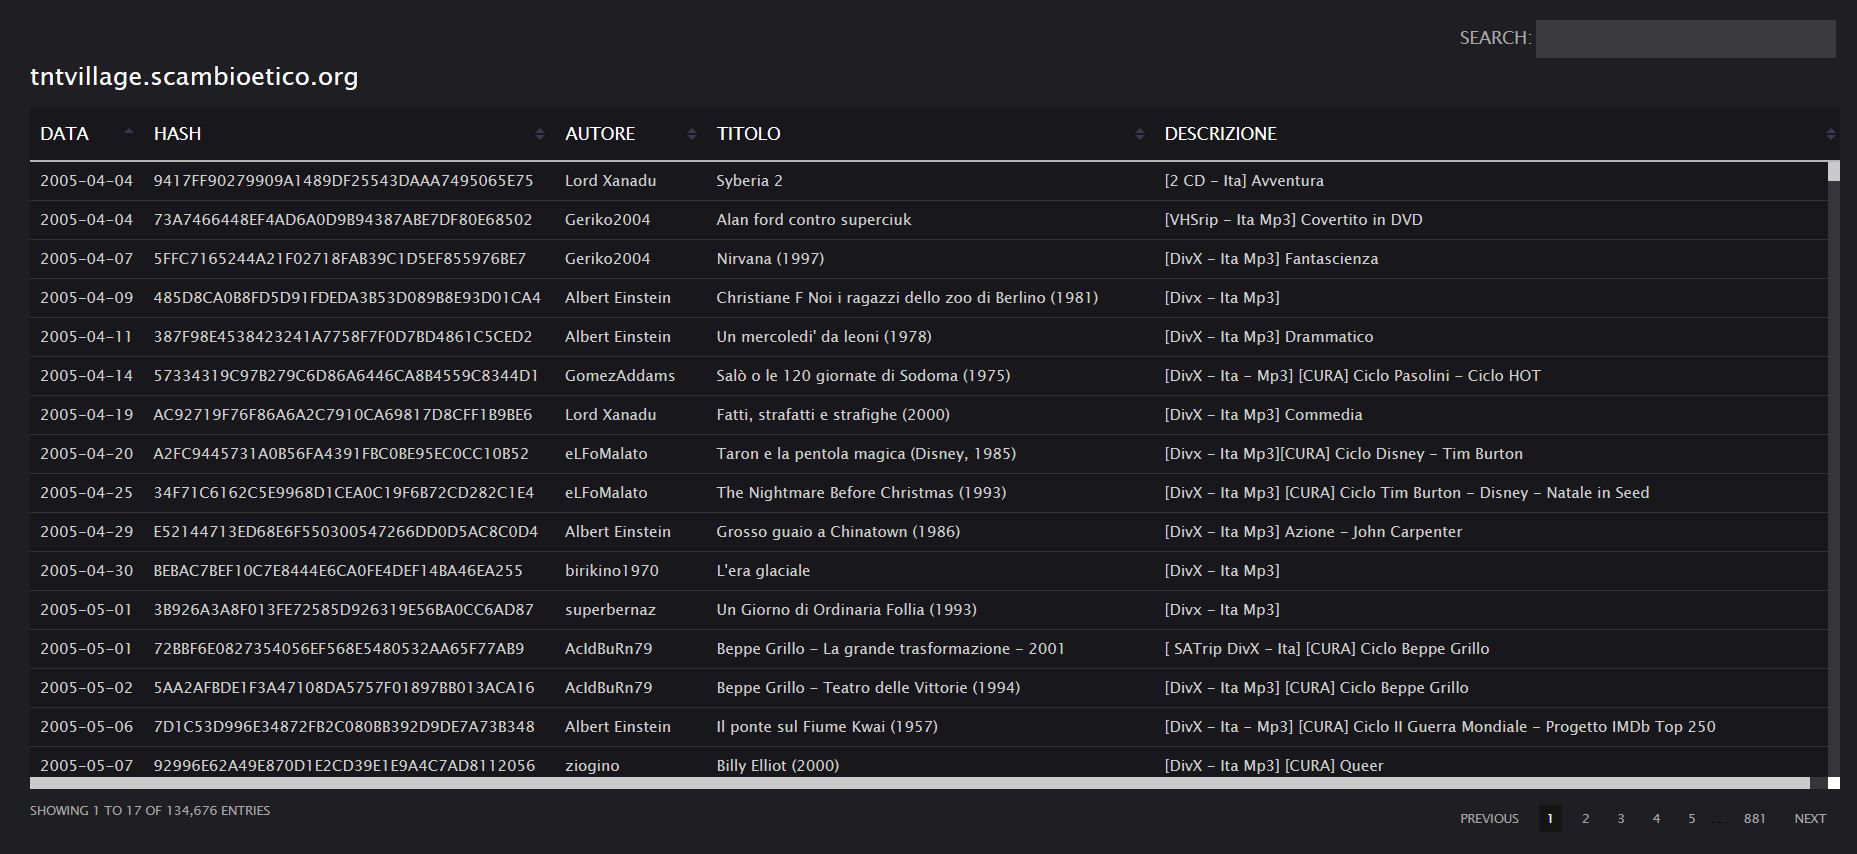Click the horizontal scrollbar under the table

pyautogui.click(x=920, y=783)
